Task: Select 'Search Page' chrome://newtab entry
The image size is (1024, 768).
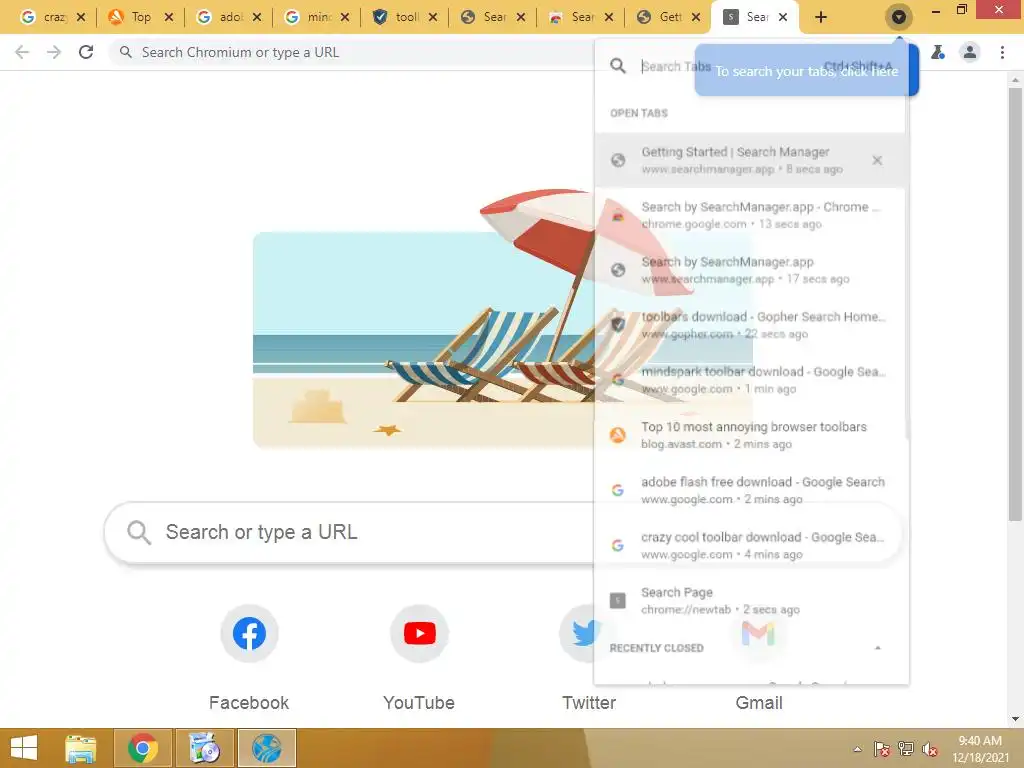Action: (x=750, y=600)
